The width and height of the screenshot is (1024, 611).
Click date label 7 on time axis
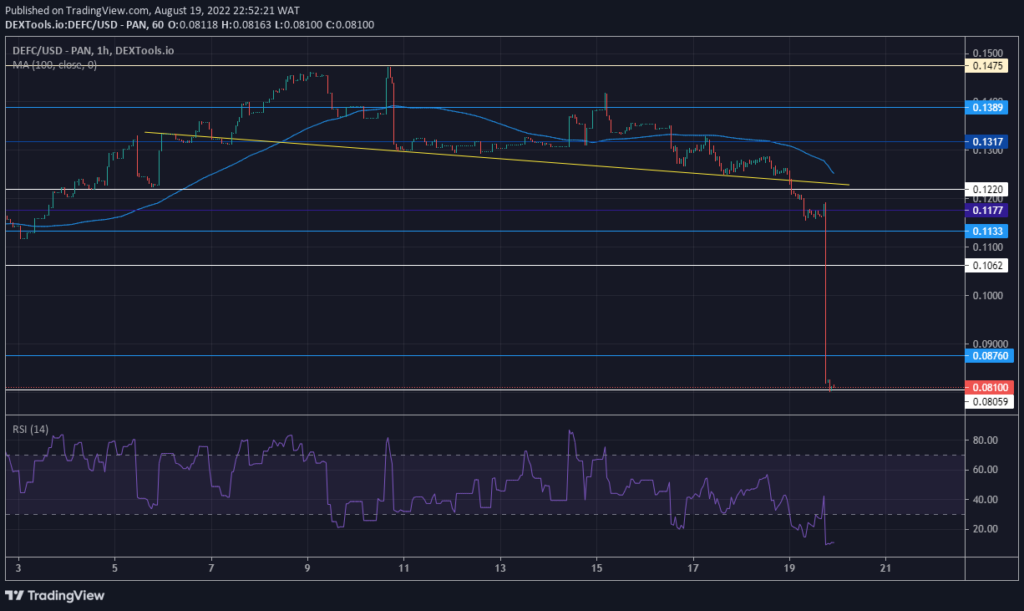[211, 568]
